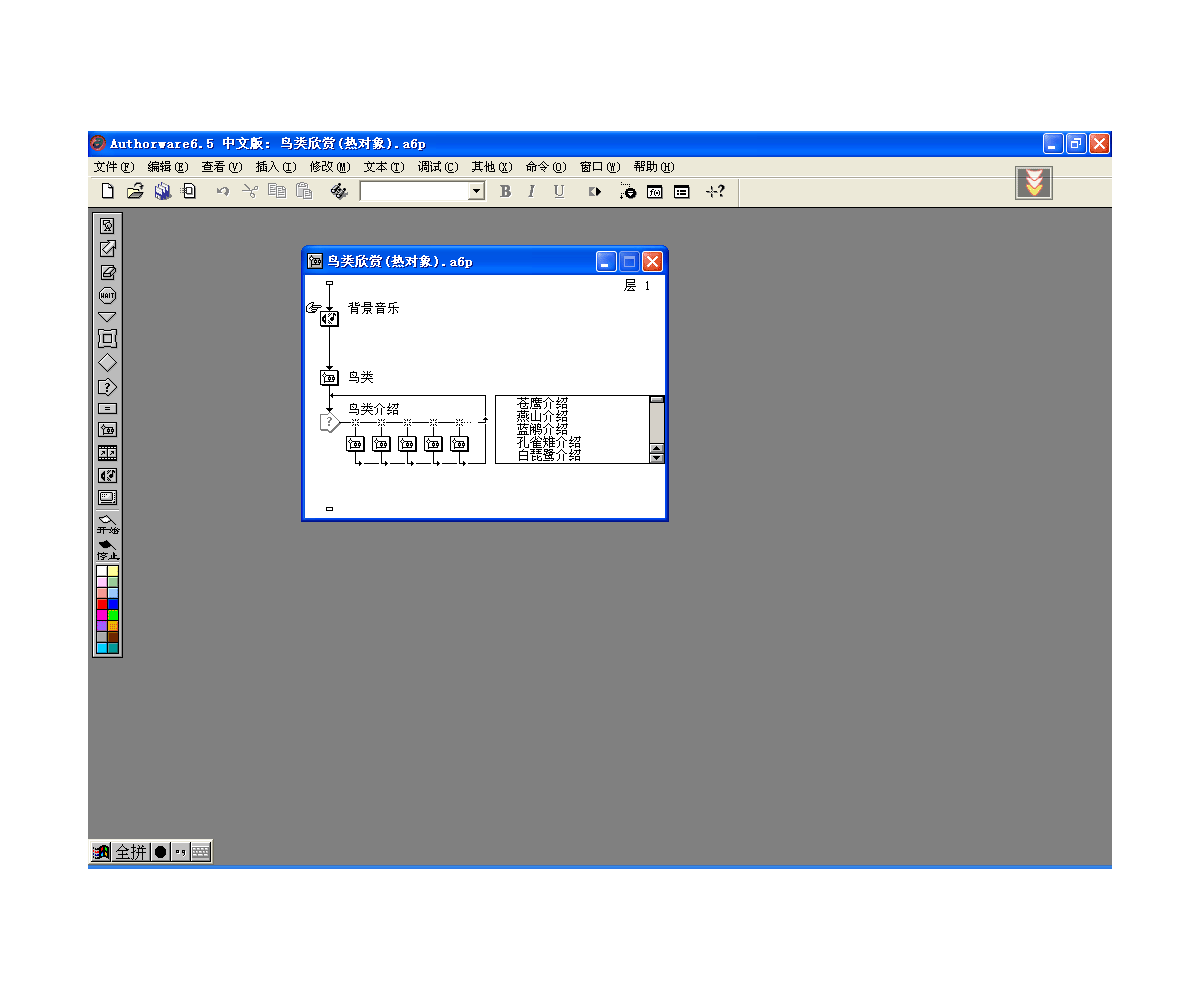Select the Decision diamond icon in the palette
The width and height of the screenshot is (1200, 1000).
point(107,363)
